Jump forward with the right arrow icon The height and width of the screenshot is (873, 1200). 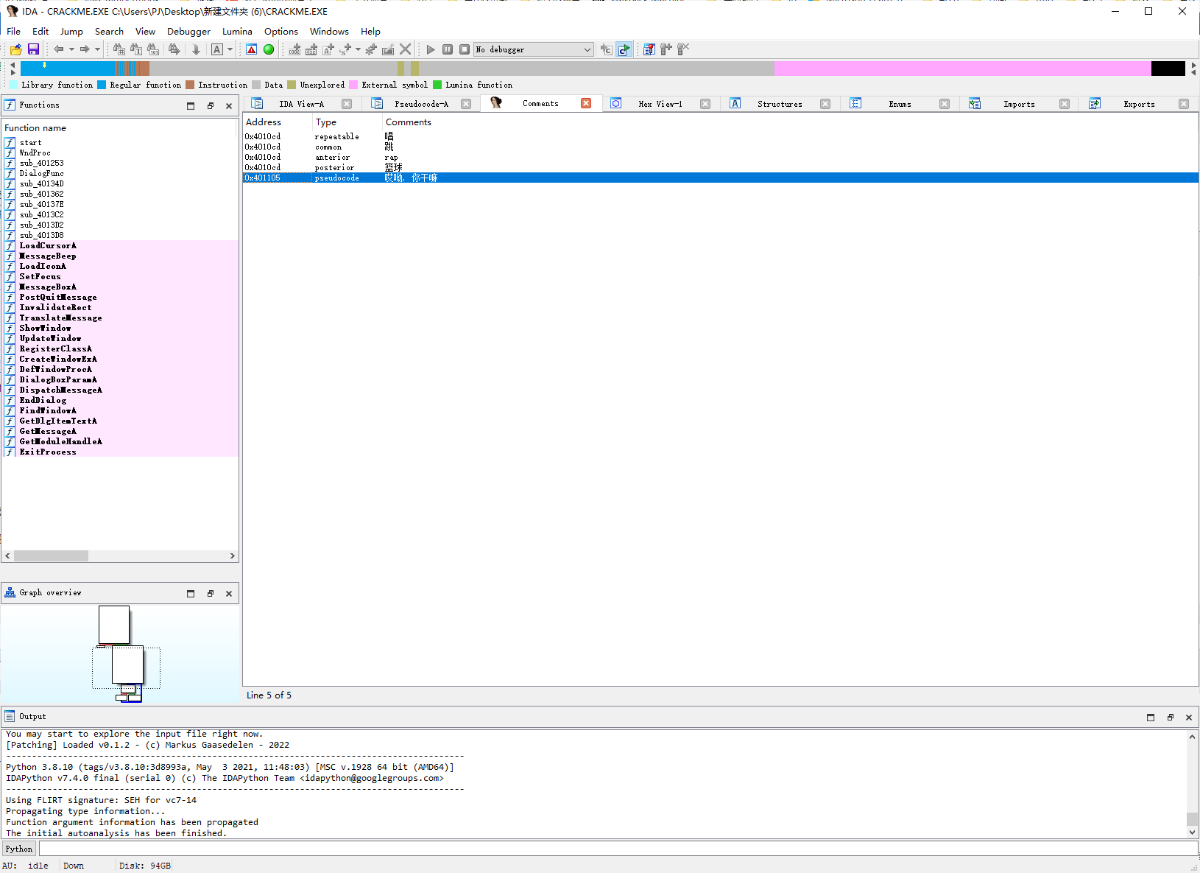click(85, 49)
